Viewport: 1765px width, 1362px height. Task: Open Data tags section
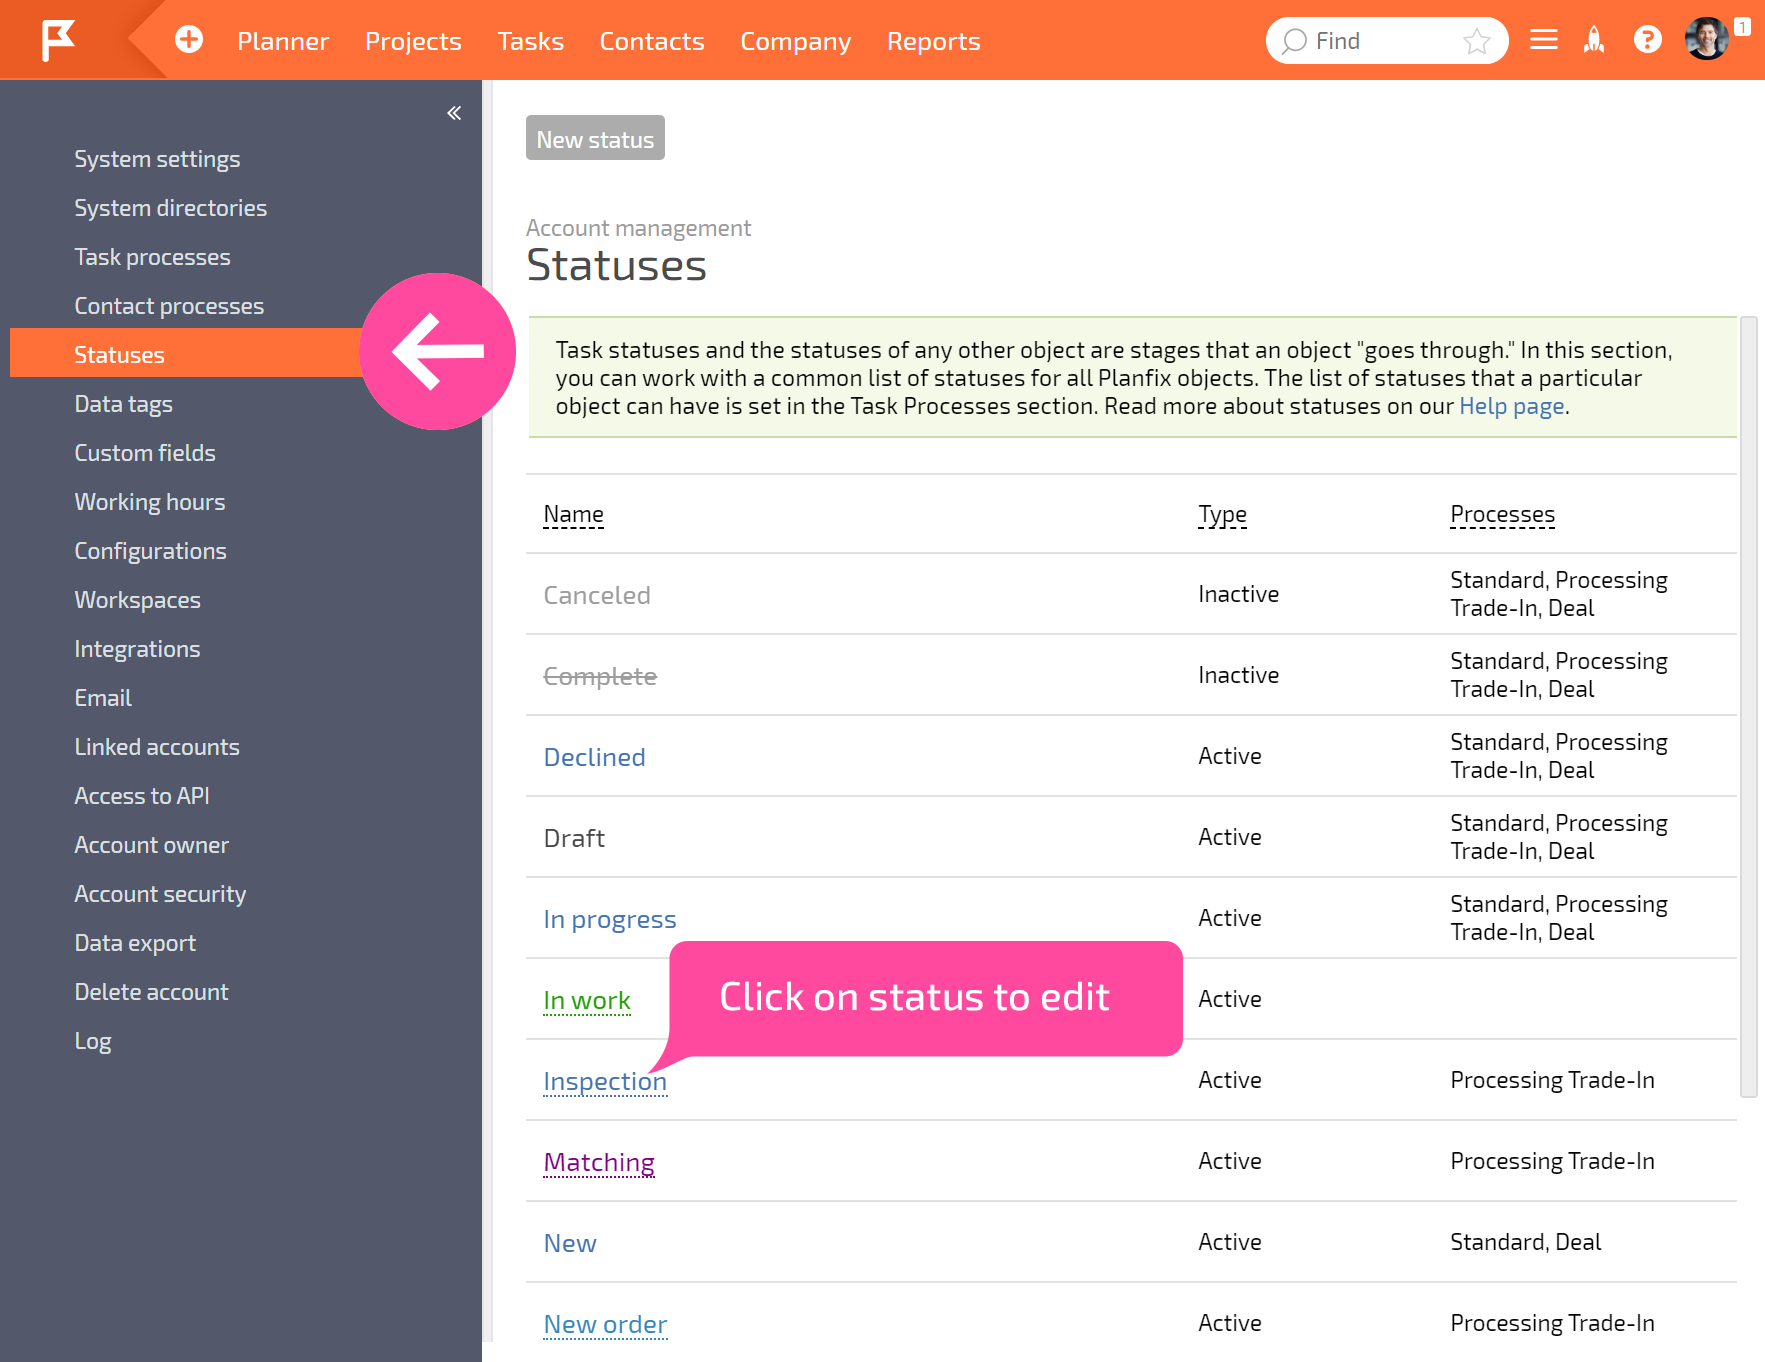(x=123, y=404)
